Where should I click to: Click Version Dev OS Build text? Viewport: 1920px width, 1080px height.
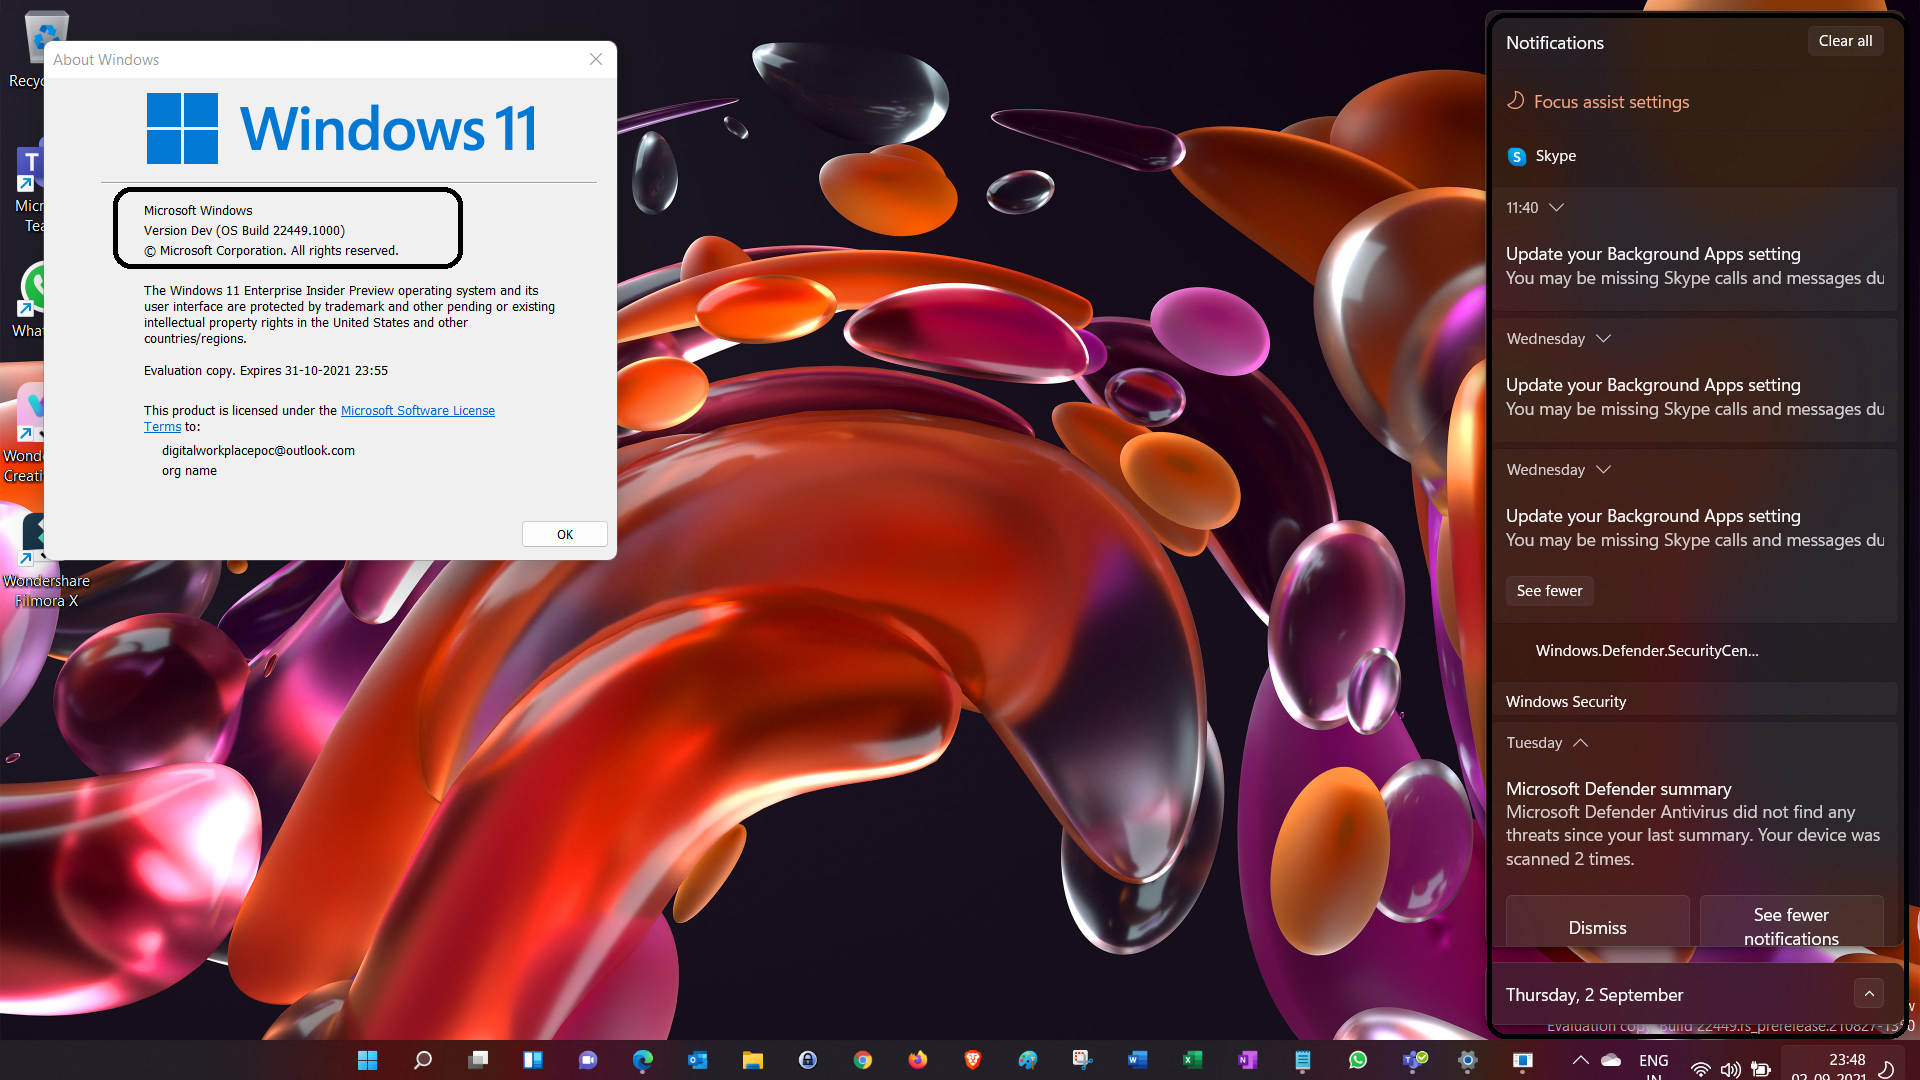[244, 231]
